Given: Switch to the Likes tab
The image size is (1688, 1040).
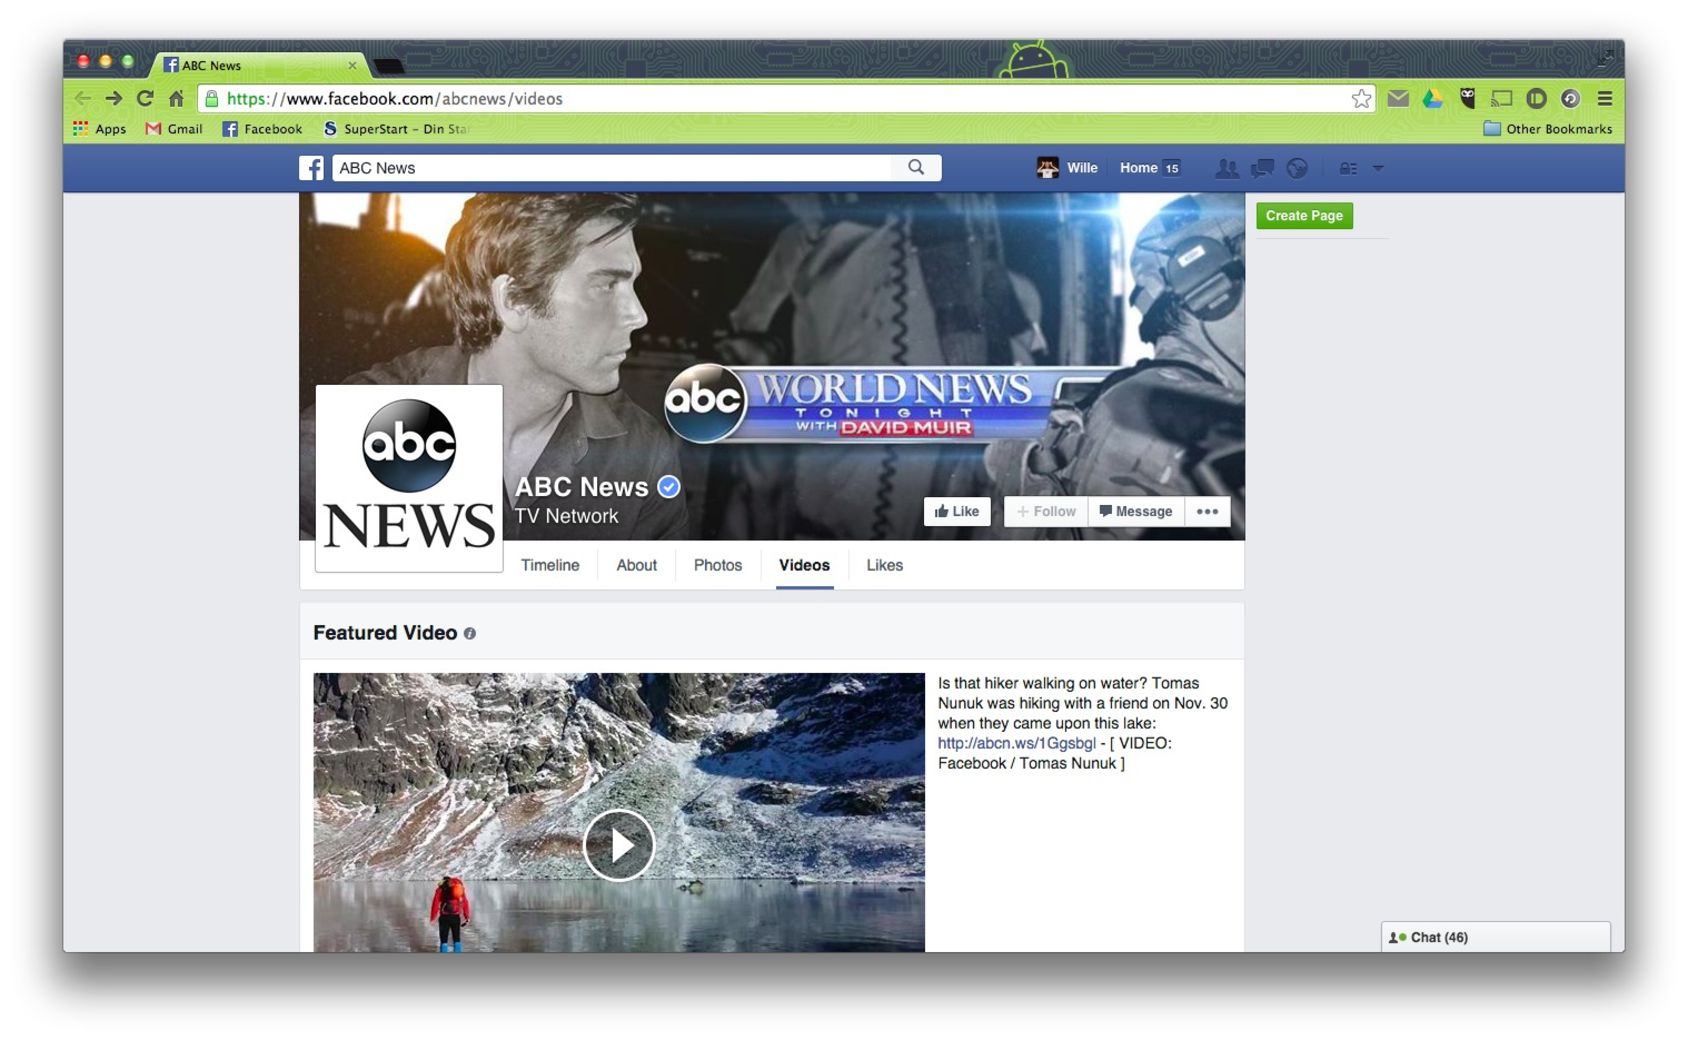Looking at the screenshot, I should pyautogui.click(x=885, y=565).
